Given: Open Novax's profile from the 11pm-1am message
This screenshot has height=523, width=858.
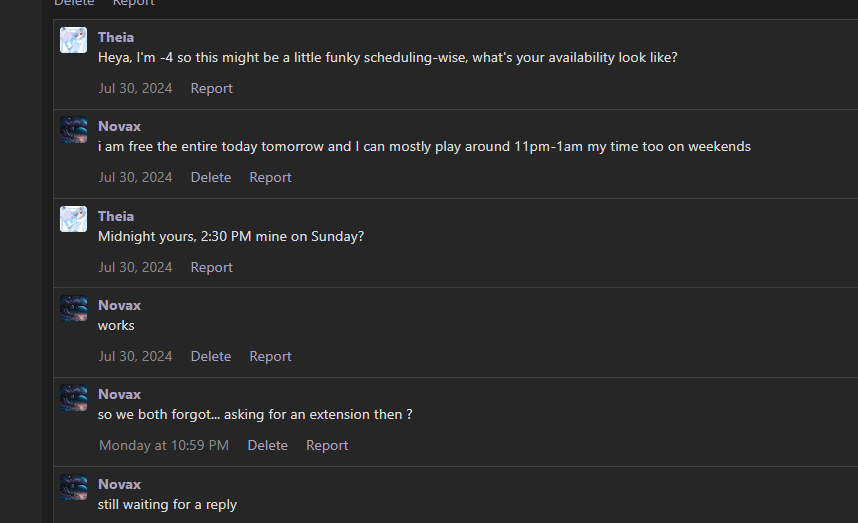Looking at the screenshot, I should click(119, 126).
